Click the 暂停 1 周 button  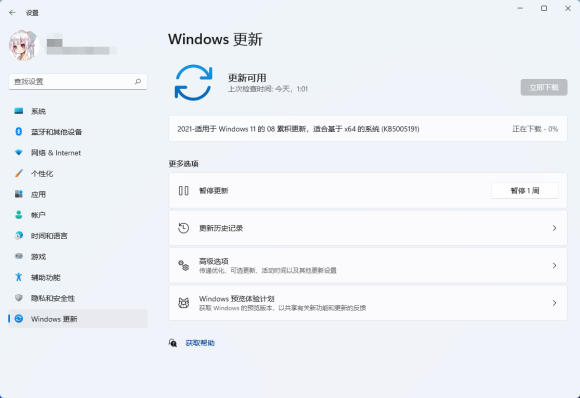tap(525, 190)
